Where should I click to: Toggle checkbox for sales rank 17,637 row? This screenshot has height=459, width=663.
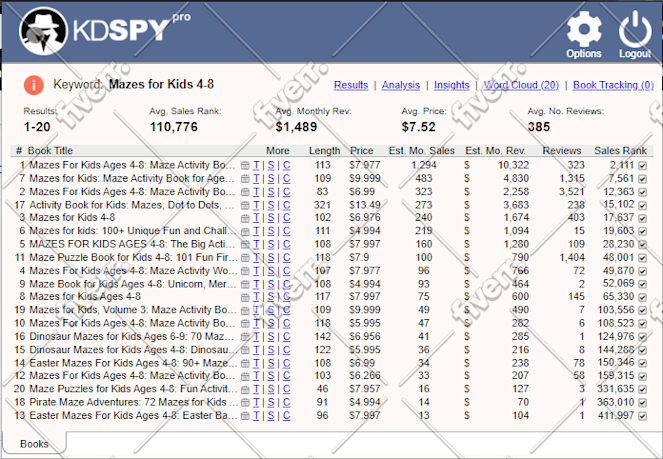643,219
